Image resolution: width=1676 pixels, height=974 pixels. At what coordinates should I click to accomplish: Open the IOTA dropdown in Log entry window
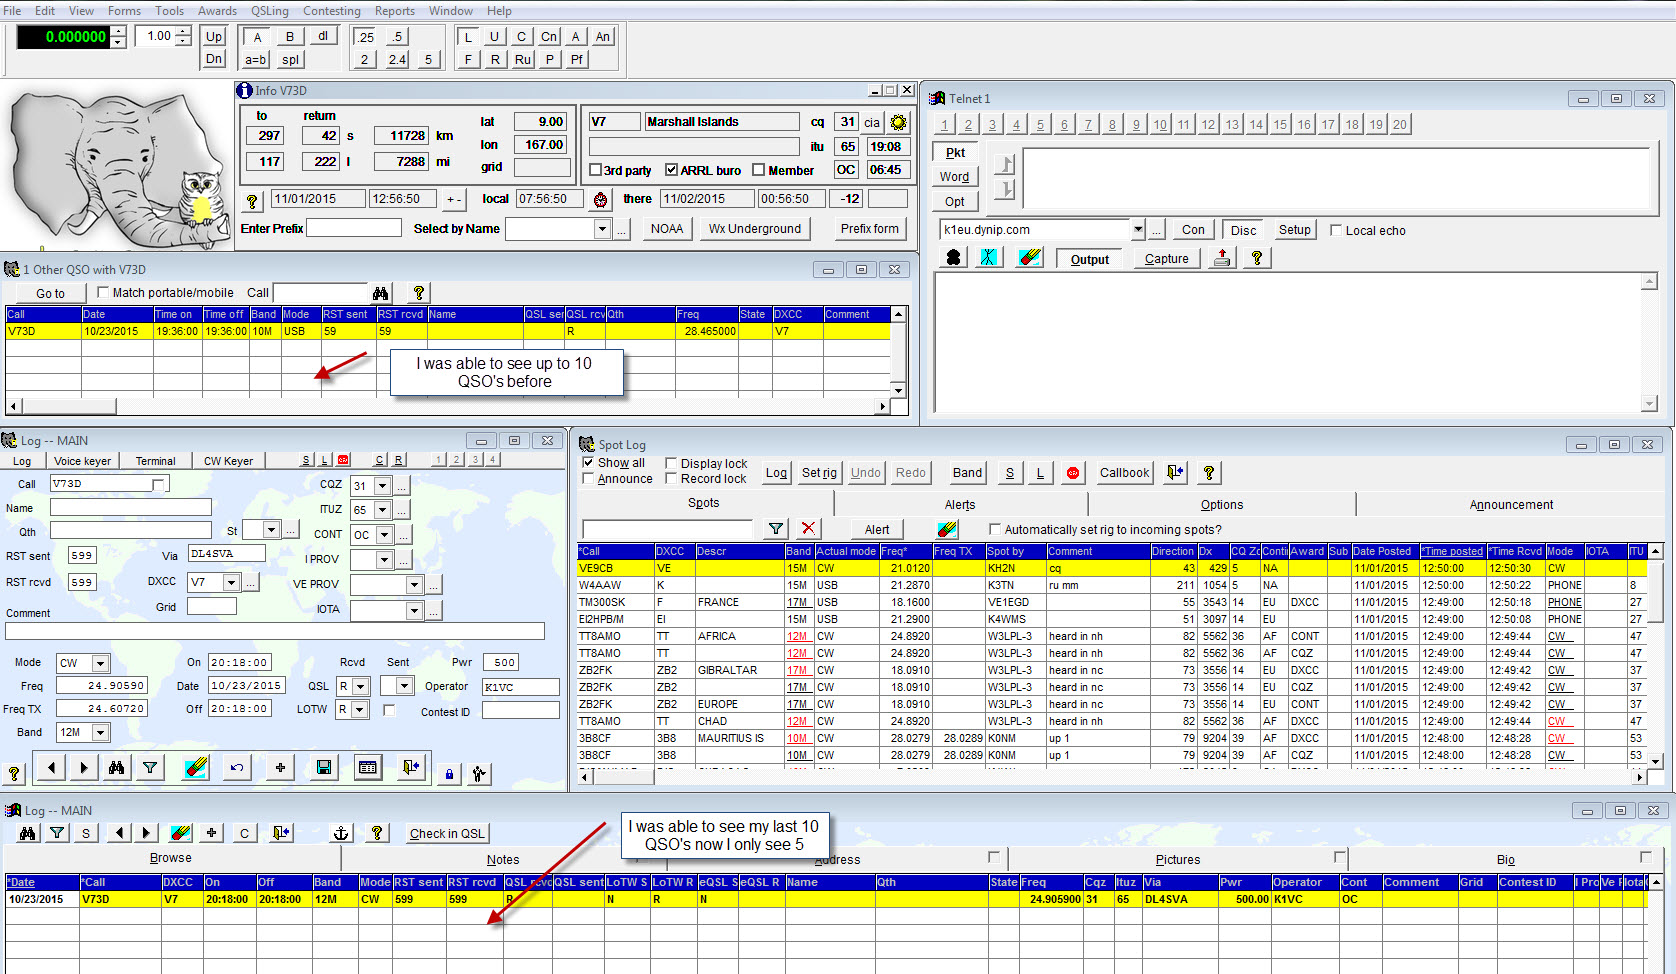[x=414, y=610]
